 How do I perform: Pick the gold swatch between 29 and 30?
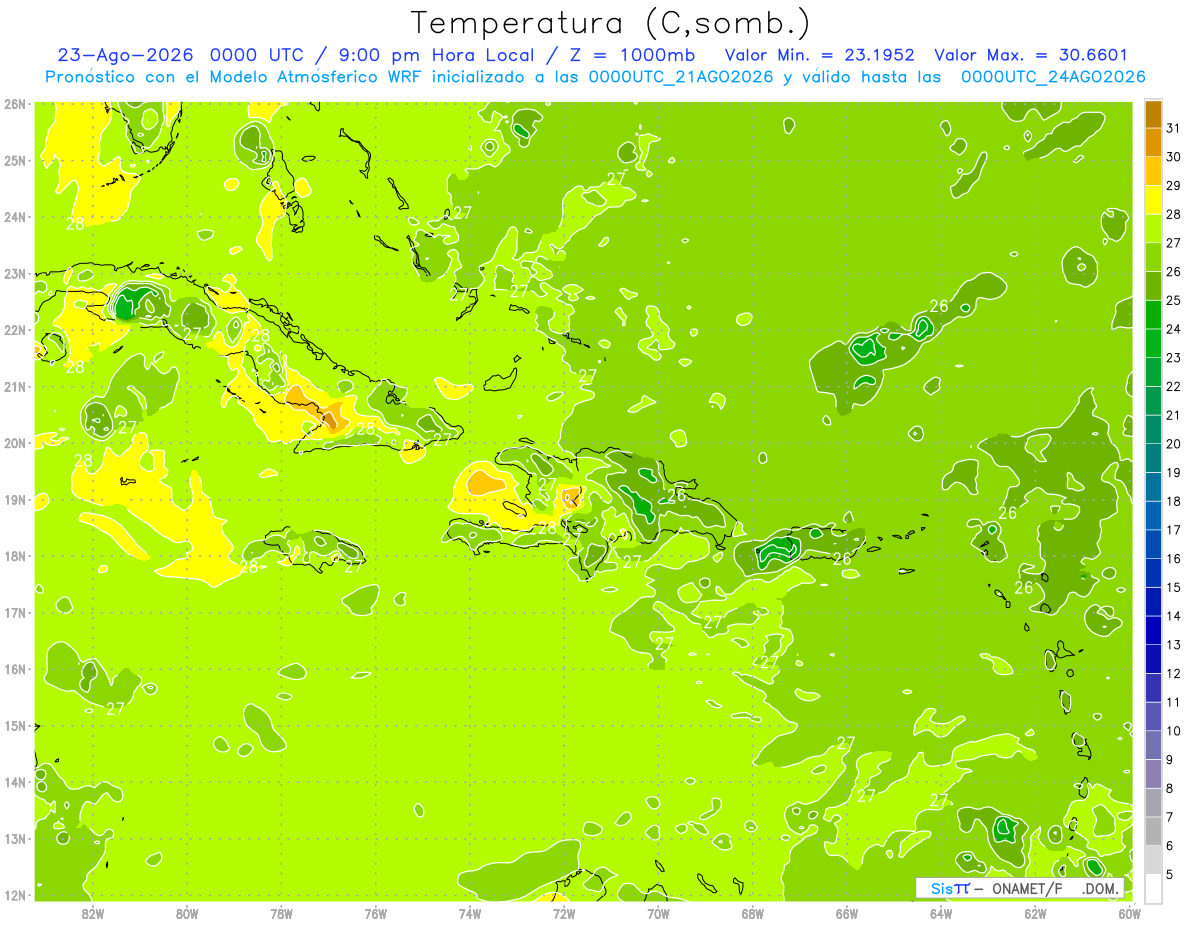coord(1153,171)
